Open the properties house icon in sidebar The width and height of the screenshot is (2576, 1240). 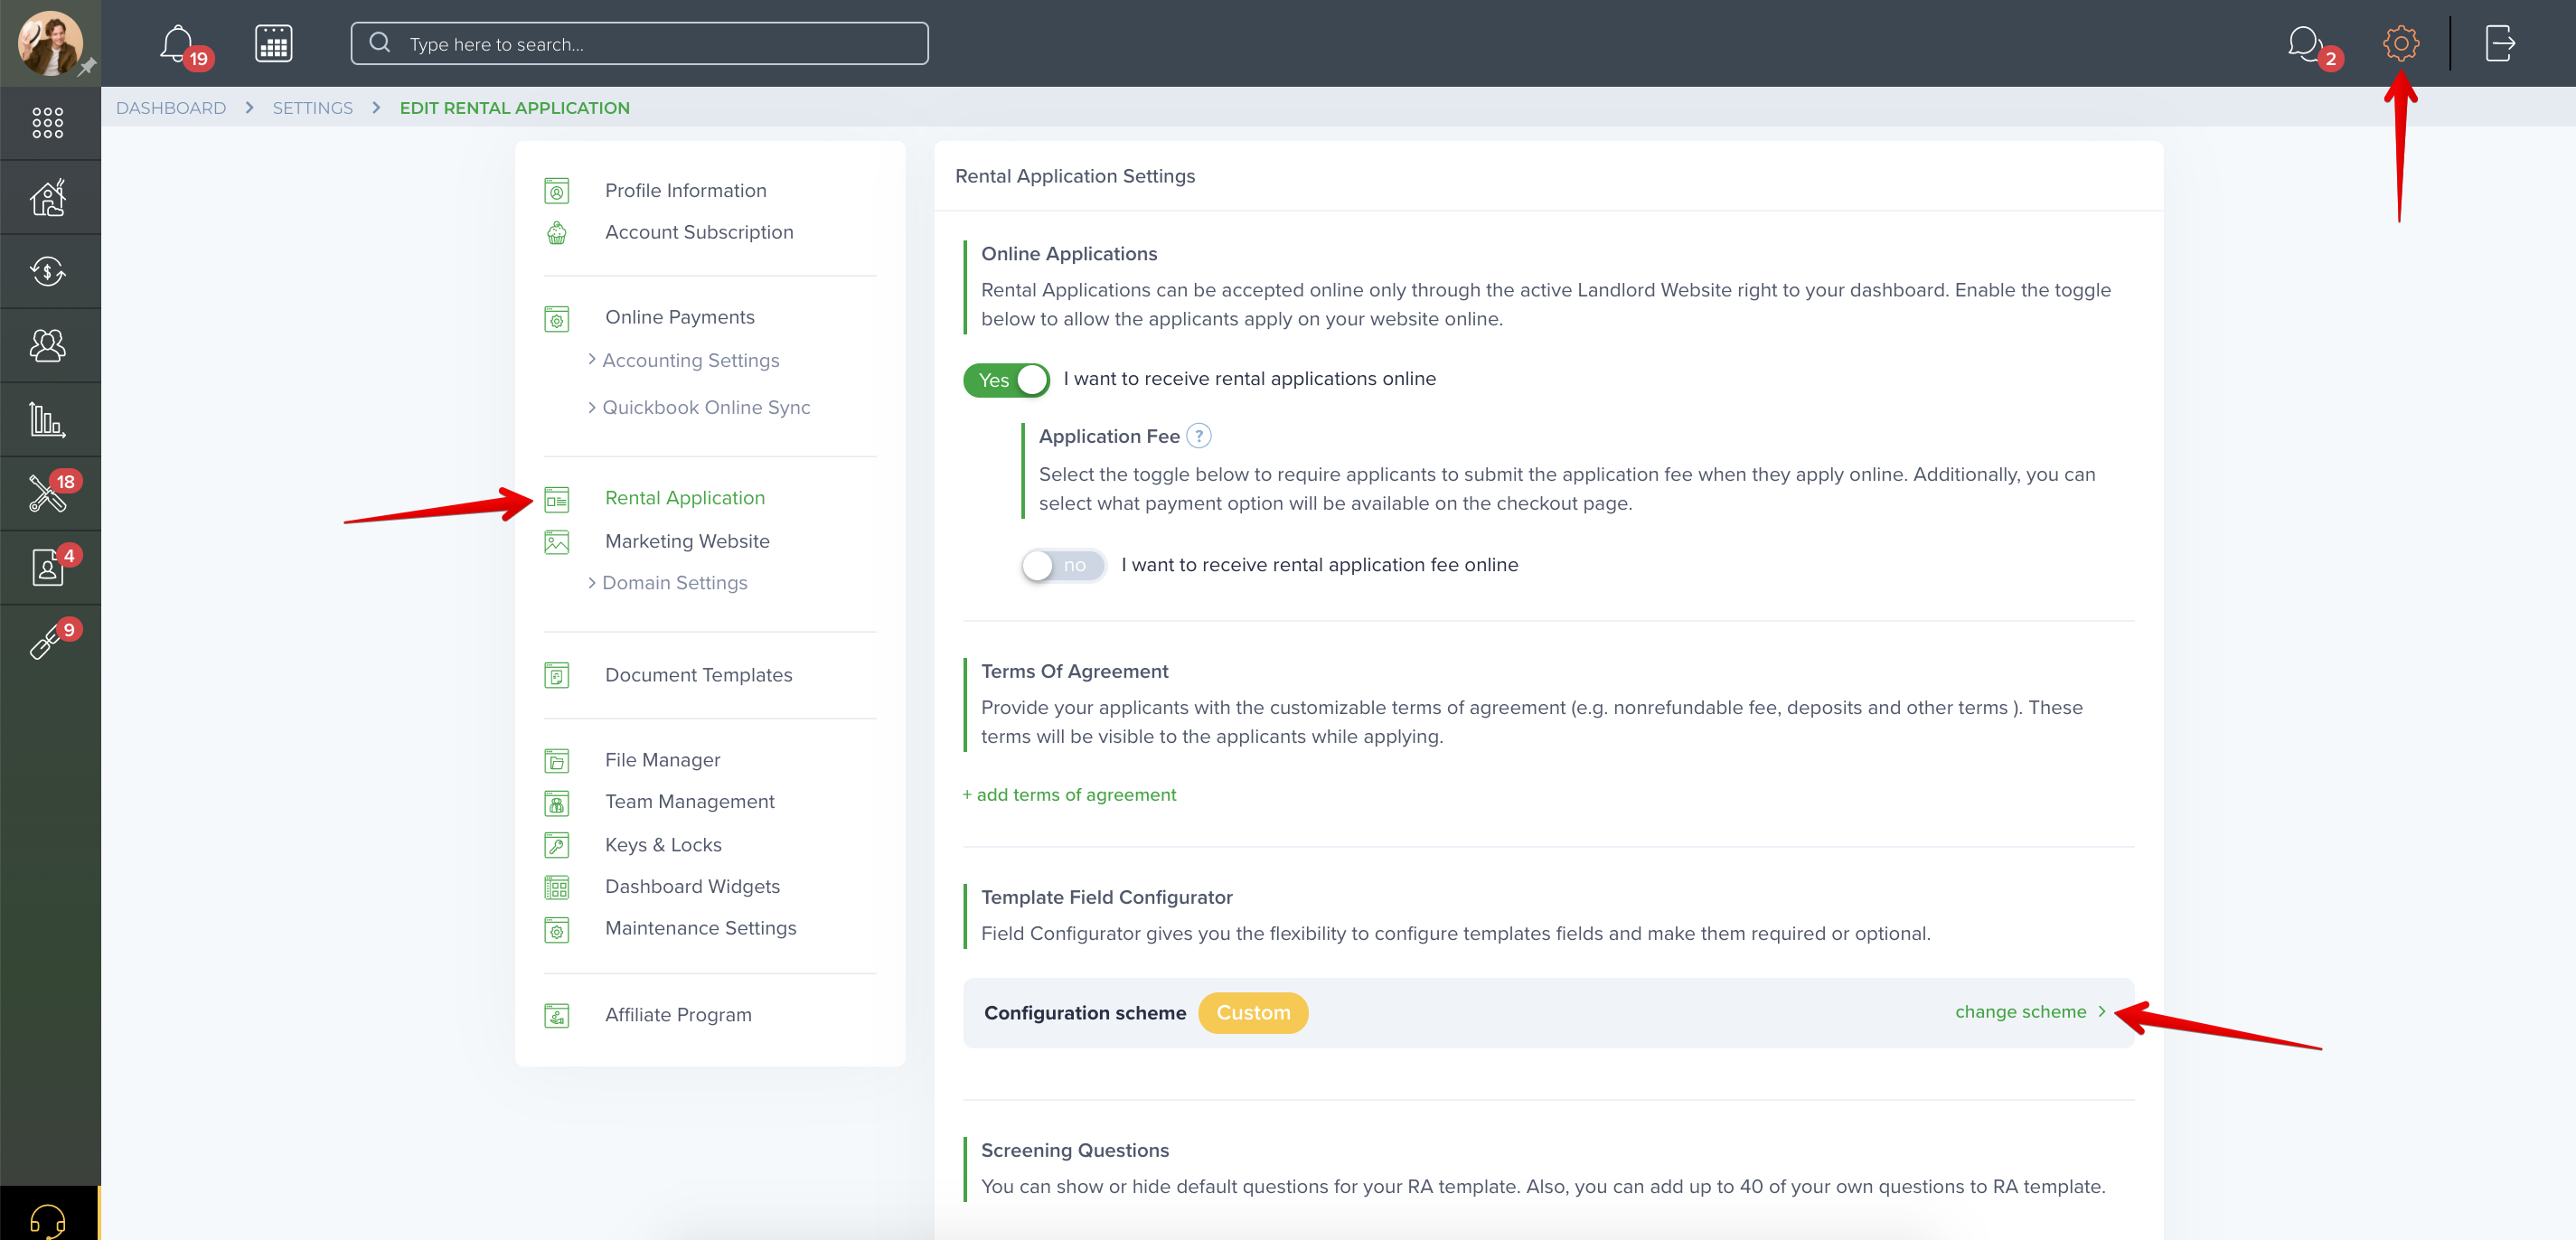[x=48, y=197]
